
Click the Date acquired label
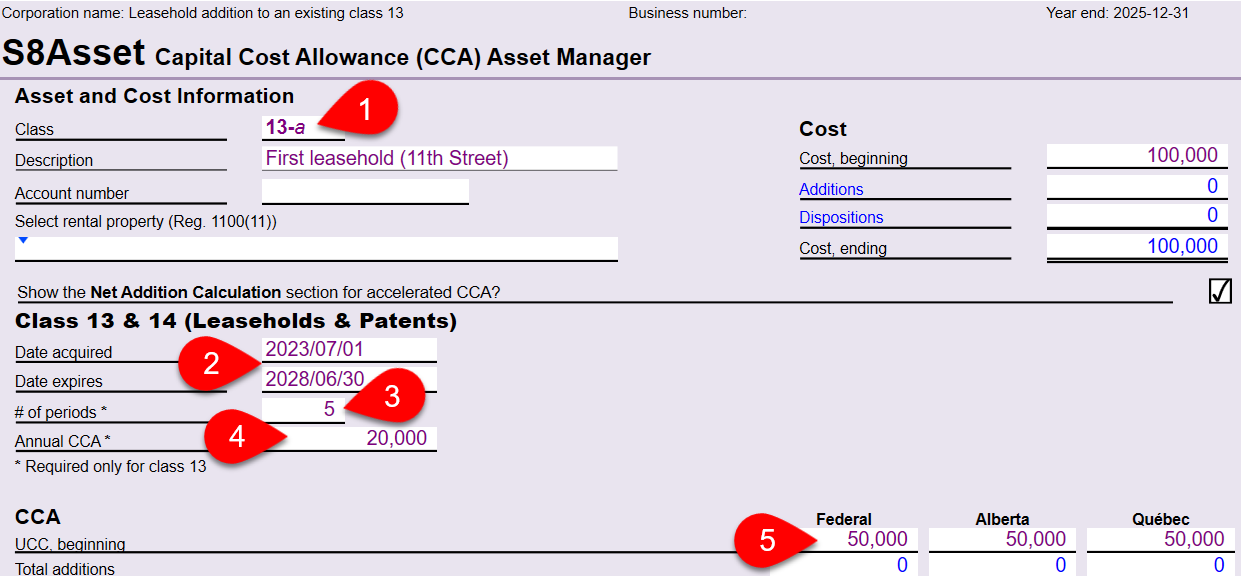(x=64, y=352)
